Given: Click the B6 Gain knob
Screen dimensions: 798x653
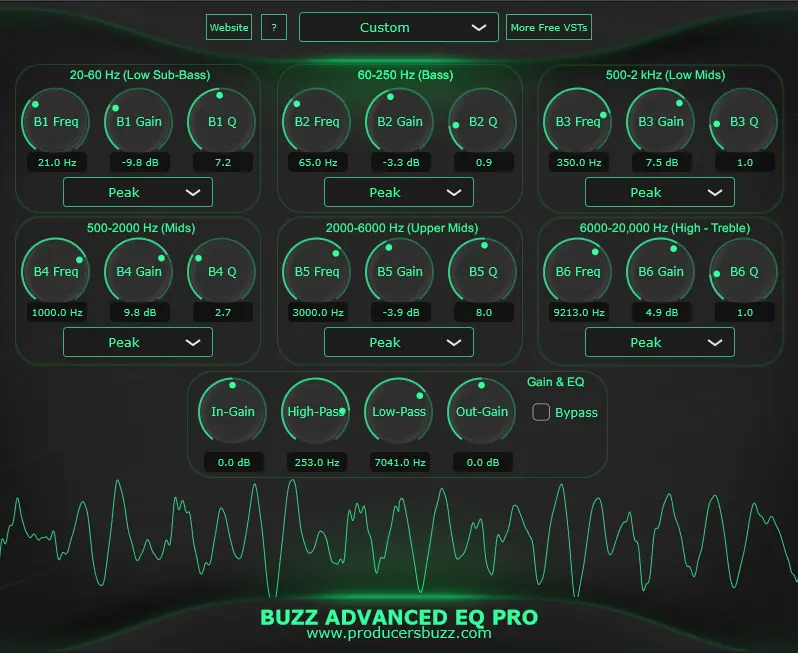Looking at the screenshot, I should pyautogui.click(x=661, y=271).
